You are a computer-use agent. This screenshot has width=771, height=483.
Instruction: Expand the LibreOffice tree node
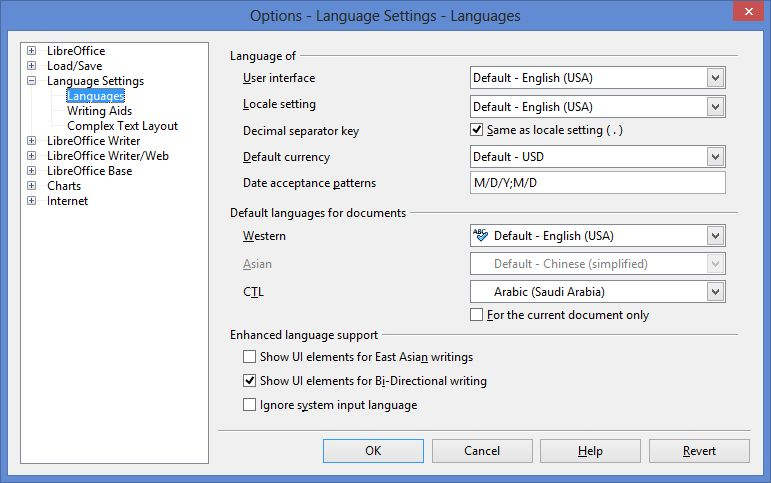click(x=31, y=51)
